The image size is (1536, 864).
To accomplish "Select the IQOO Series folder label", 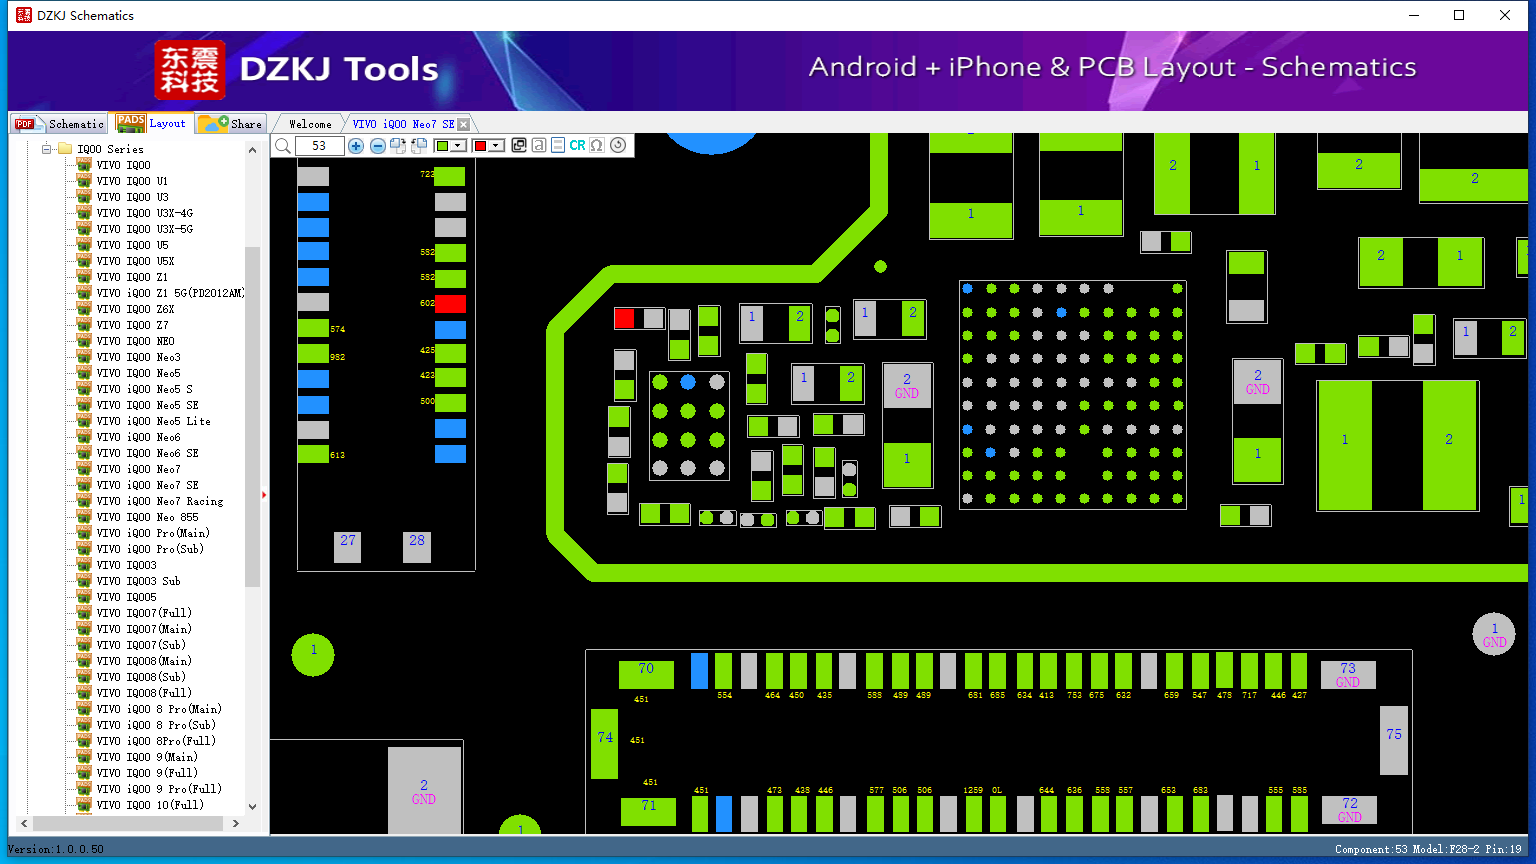I will tap(110, 149).
